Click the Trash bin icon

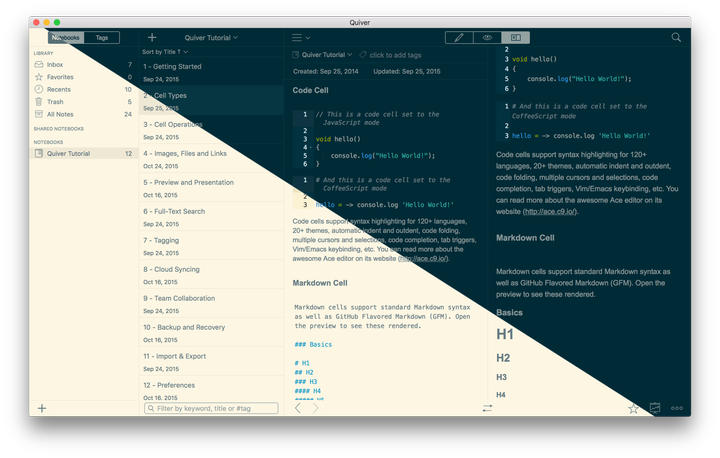39,102
